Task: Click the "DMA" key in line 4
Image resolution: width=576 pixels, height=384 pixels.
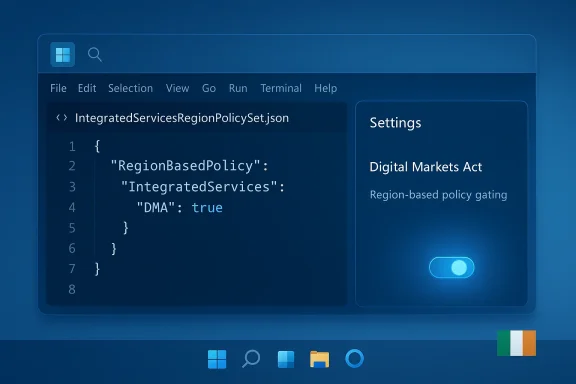Action: [x=156, y=208]
